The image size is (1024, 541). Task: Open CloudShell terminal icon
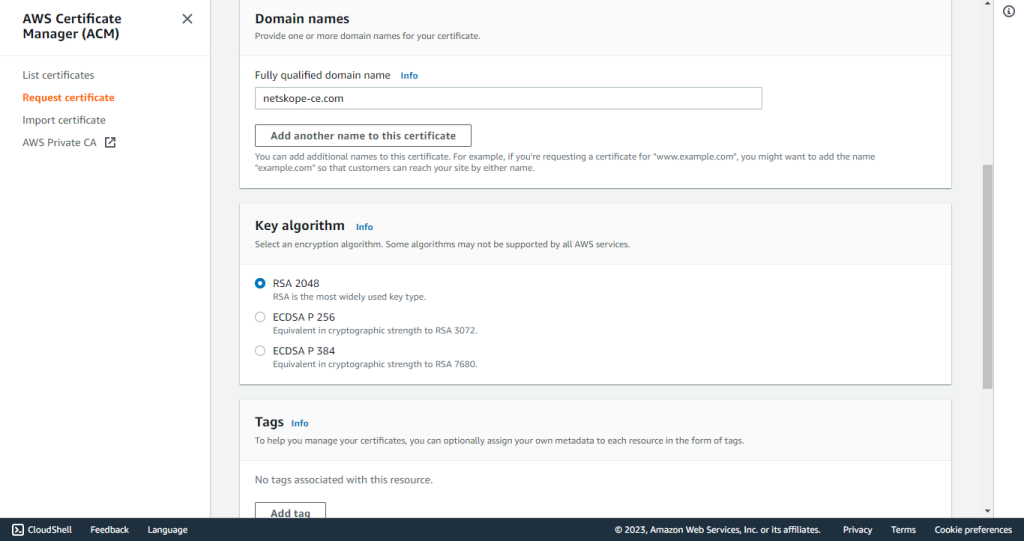[x=18, y=530]
